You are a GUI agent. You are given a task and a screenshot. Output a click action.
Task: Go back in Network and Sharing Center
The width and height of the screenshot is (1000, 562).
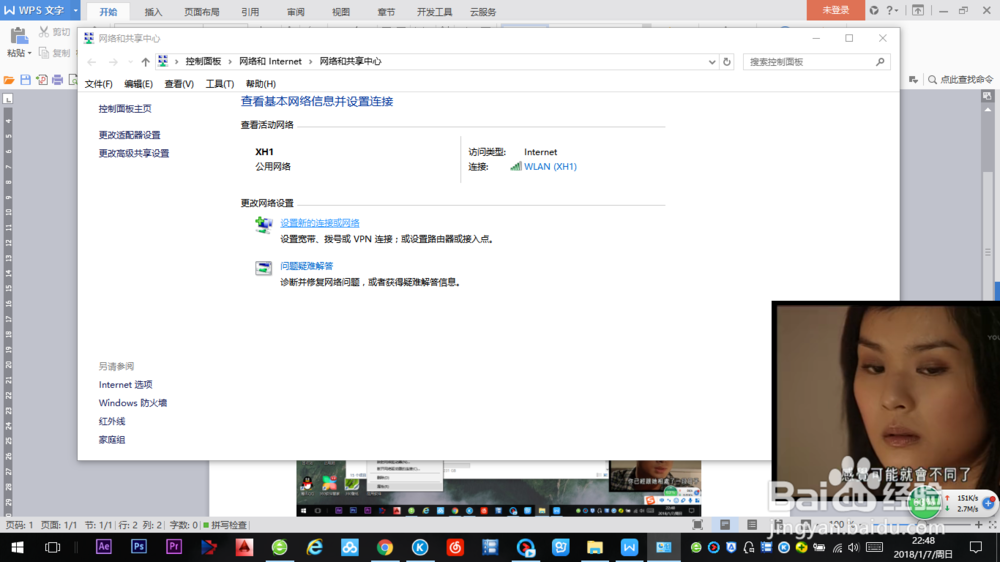92,62
